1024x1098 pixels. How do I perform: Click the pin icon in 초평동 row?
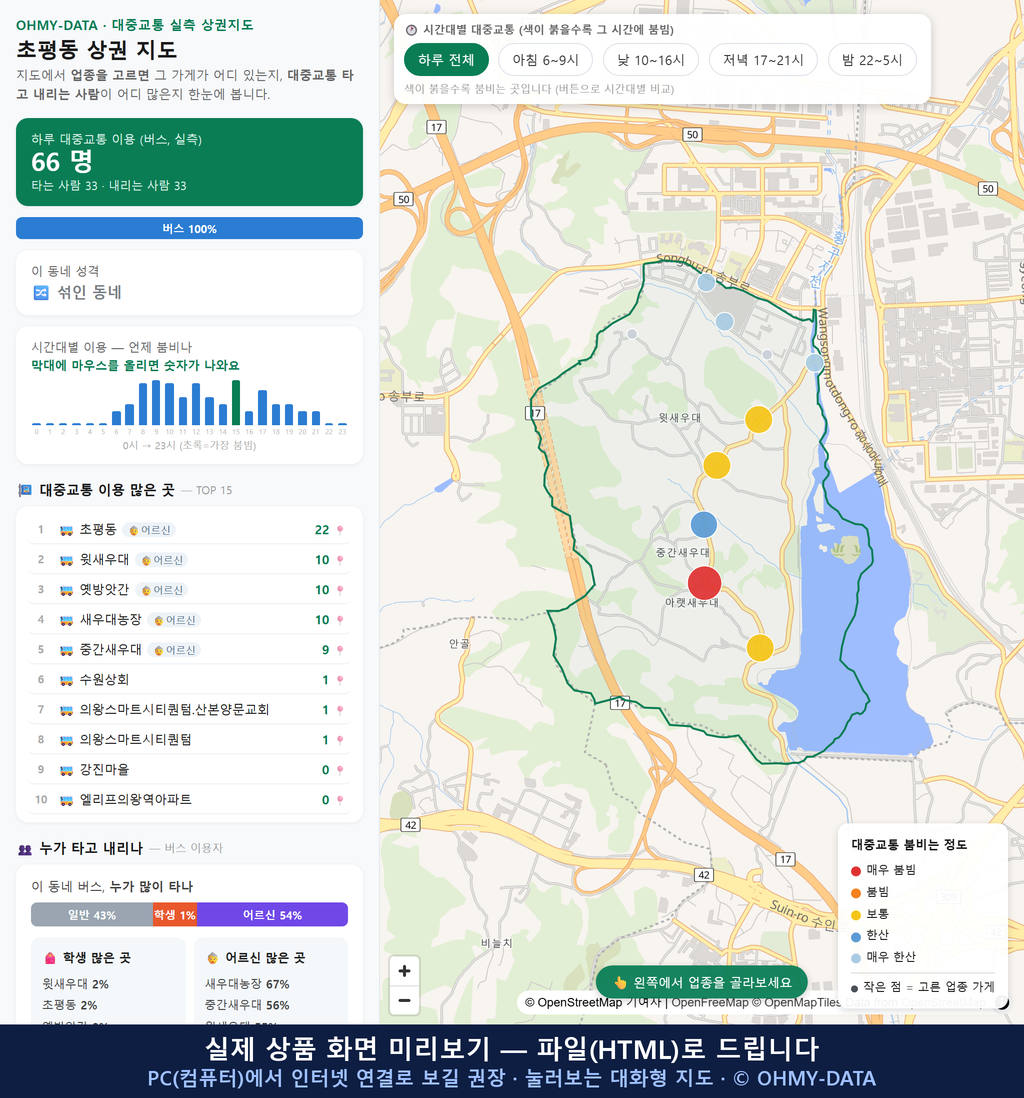[x=340, y=530]
